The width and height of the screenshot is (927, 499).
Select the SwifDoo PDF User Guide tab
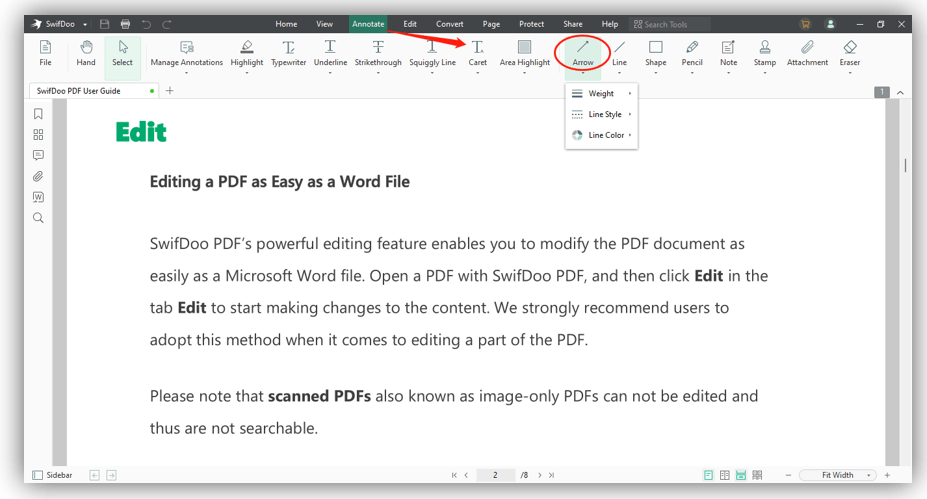(x=93, y=90)
